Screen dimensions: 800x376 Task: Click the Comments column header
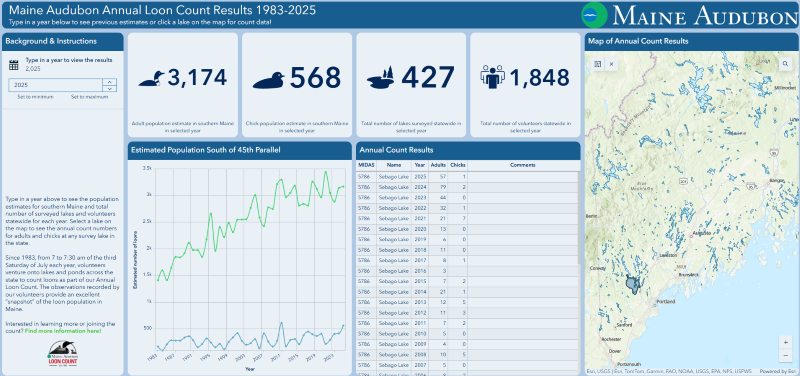522,165
